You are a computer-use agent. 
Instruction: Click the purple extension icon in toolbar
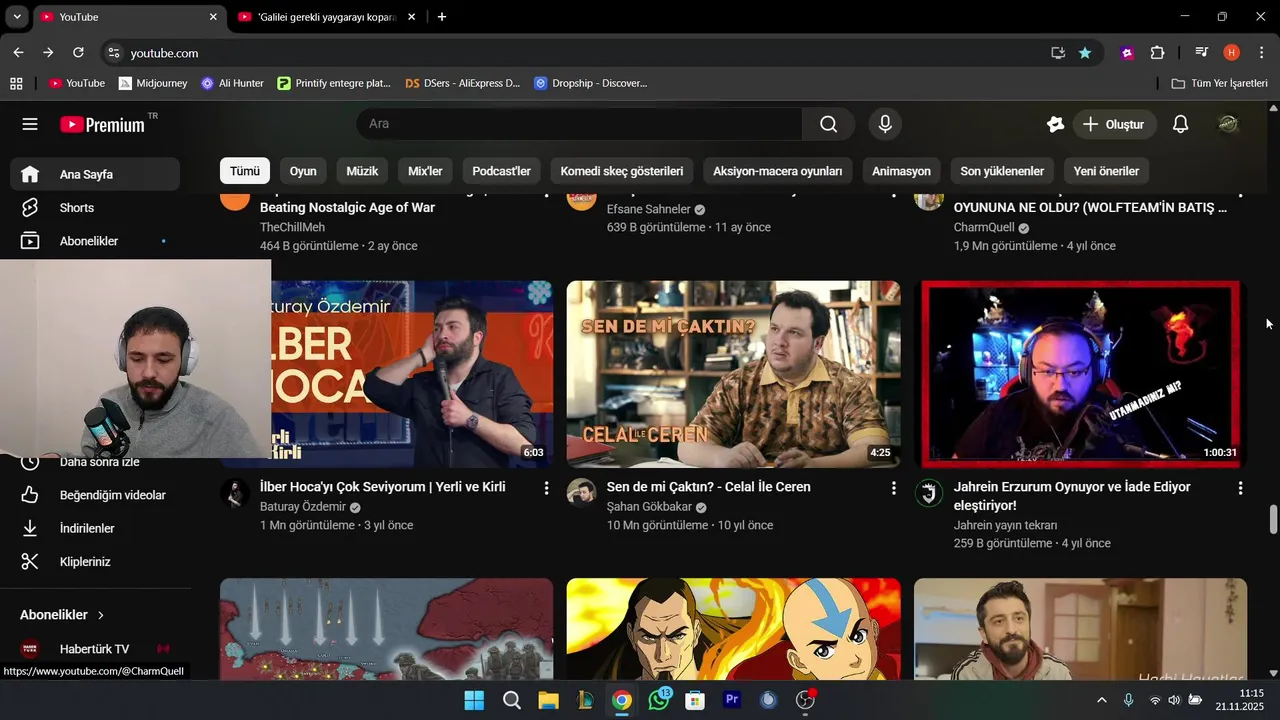click(1128, 53)
